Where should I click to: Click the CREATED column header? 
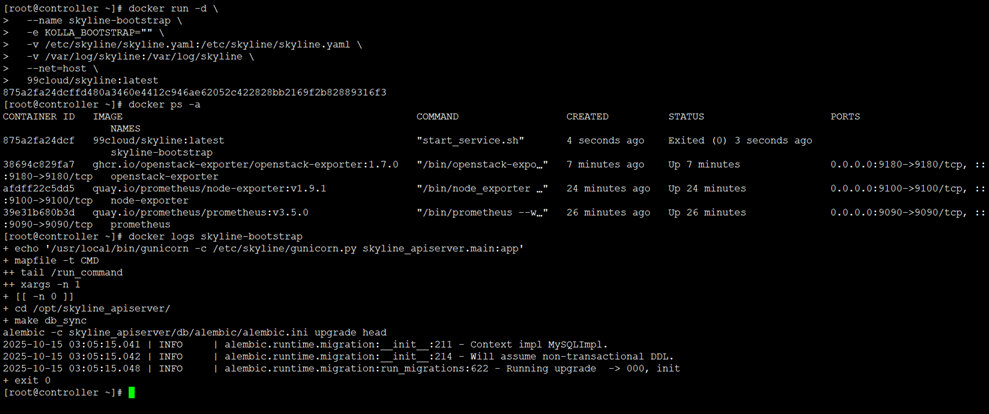tap(588, 117)
